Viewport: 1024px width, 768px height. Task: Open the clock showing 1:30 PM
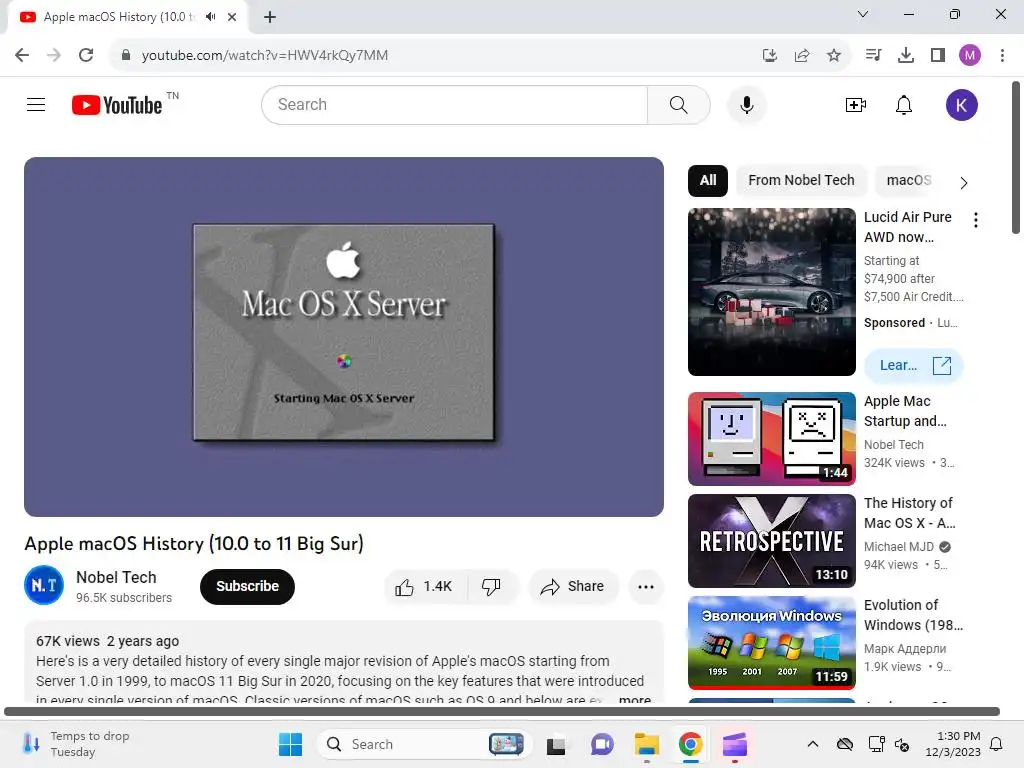point(953,744)
